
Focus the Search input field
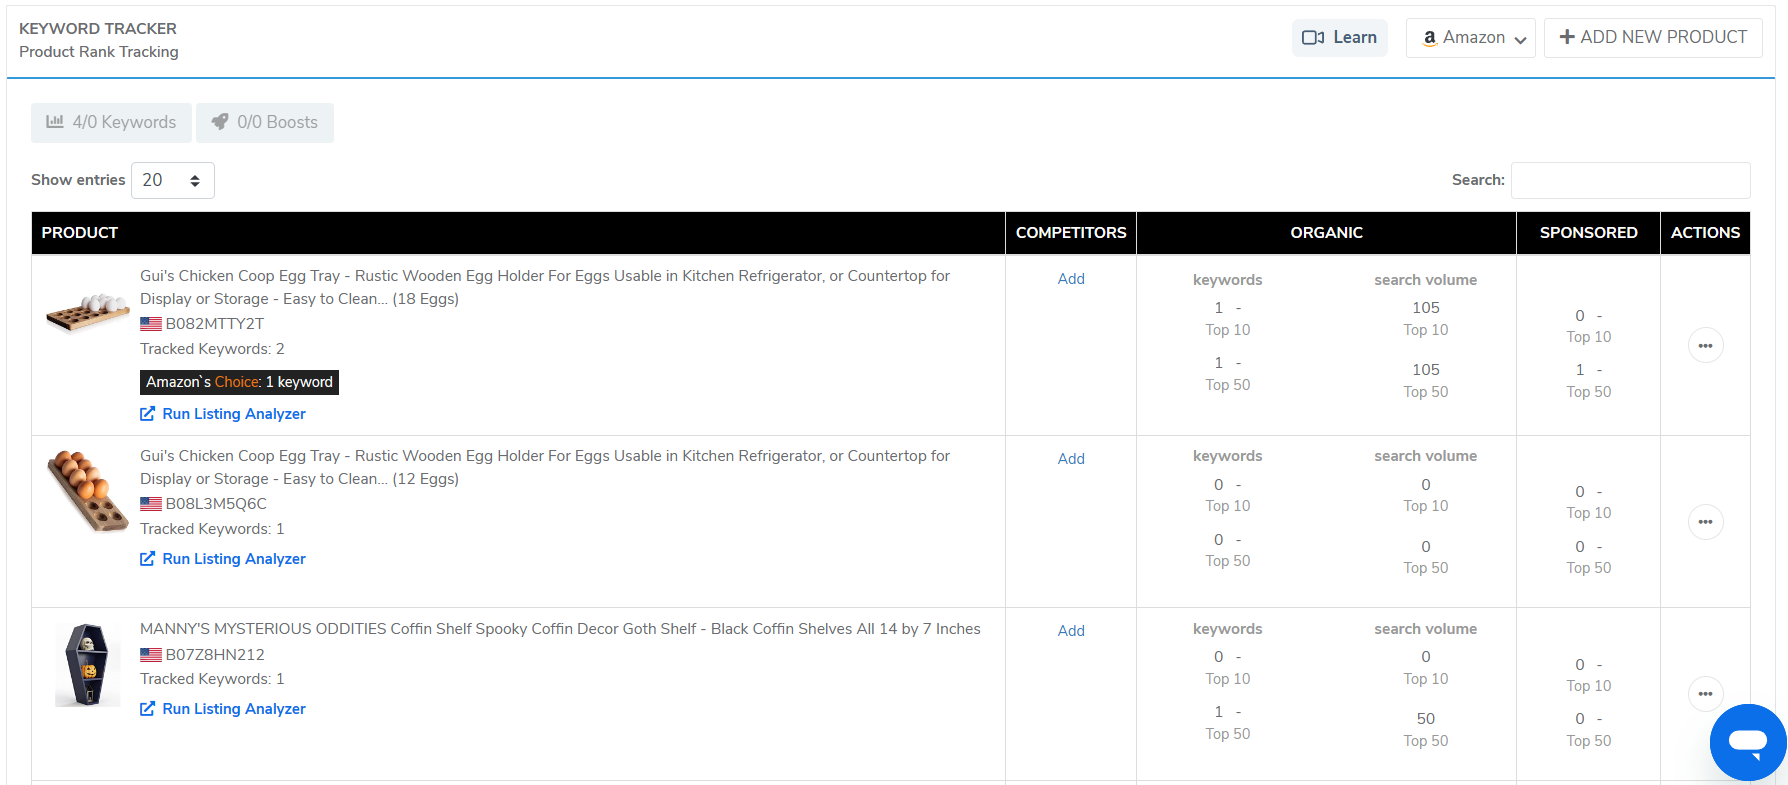1630,180
